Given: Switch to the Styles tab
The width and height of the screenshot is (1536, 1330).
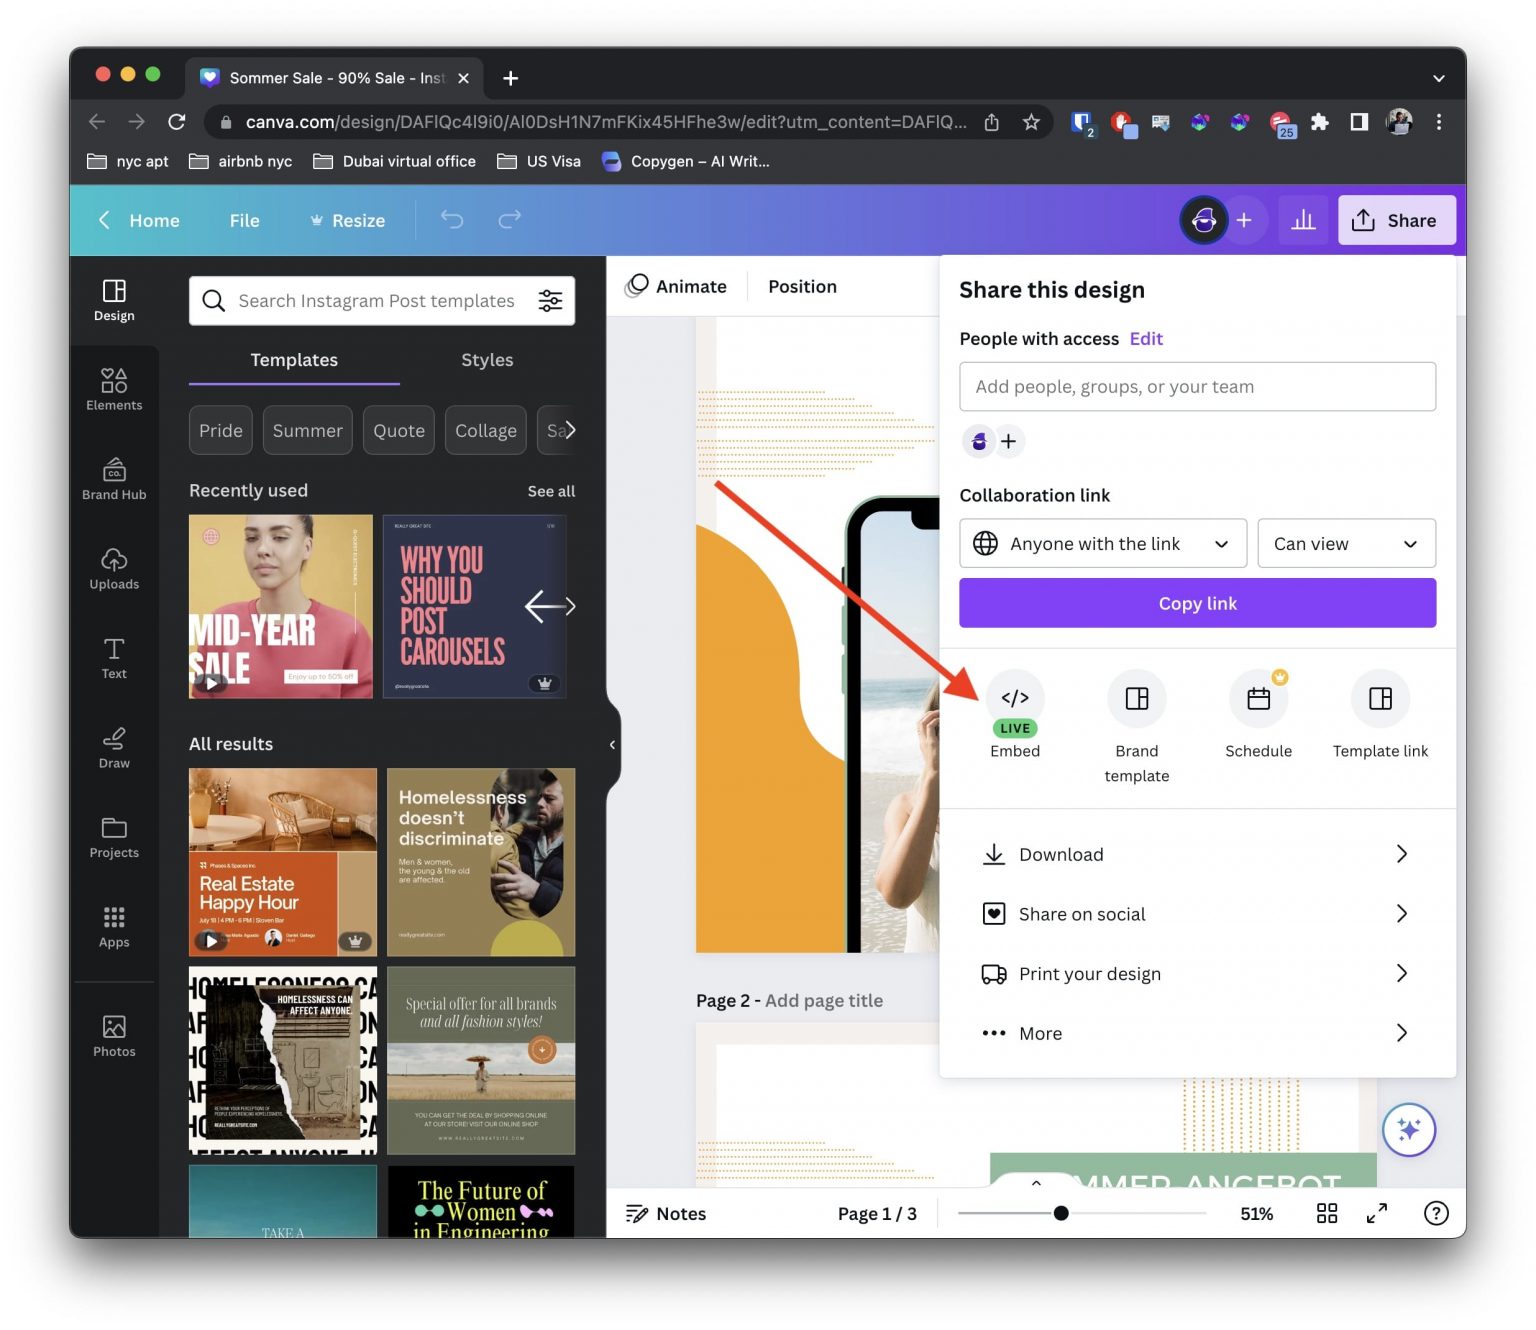Looking at the screenshot, I should [487, 360].
